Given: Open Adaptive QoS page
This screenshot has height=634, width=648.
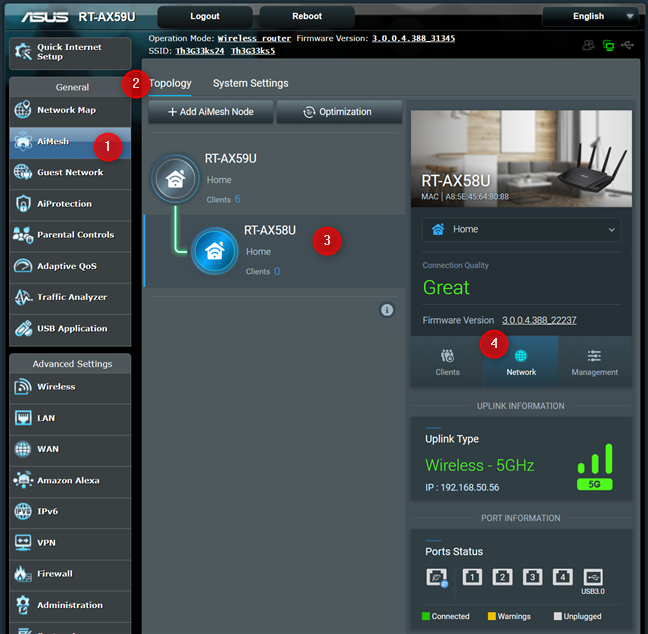Looking at the screenshot, I should pyautogui.click(x=70, y=266).
